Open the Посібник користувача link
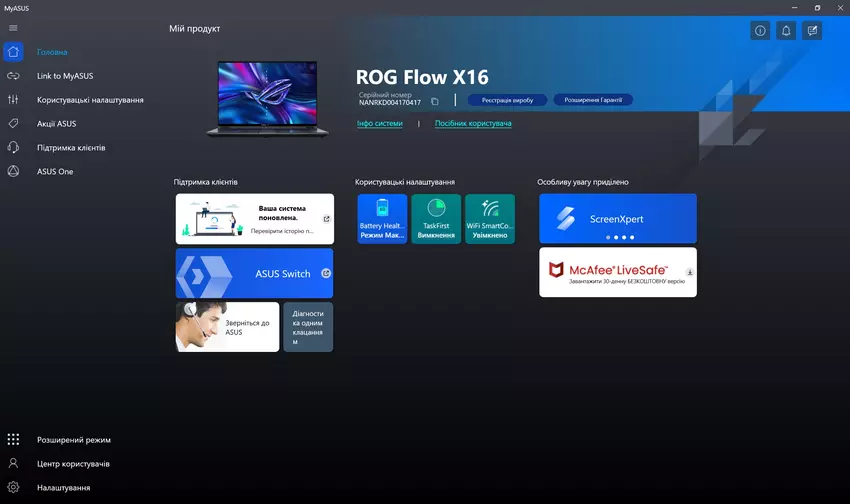This screenshot has height=504, width=850. coord(472,124)
